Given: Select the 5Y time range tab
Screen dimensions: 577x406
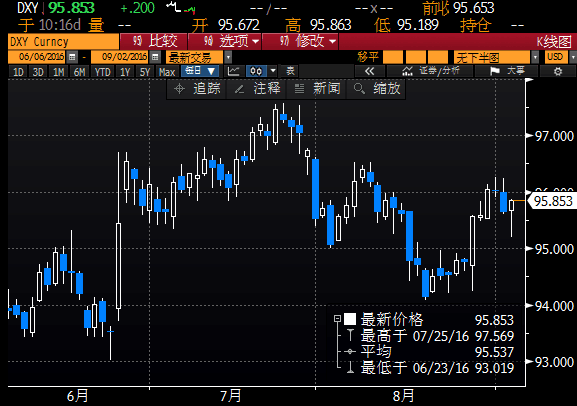Looking at the screenshot, I should click(x=145, y=72).
